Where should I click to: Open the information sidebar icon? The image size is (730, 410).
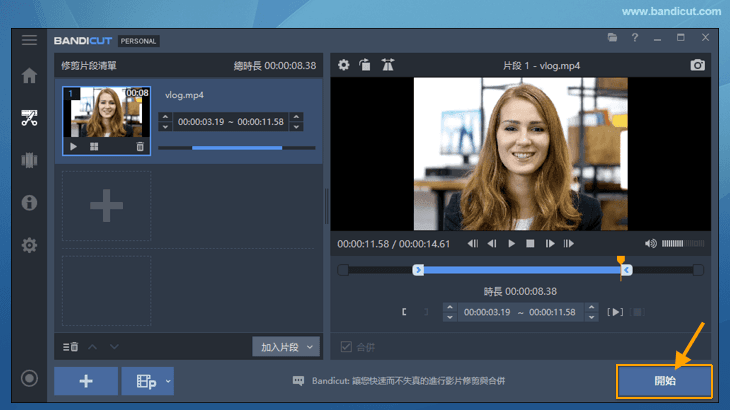(29, 202)
